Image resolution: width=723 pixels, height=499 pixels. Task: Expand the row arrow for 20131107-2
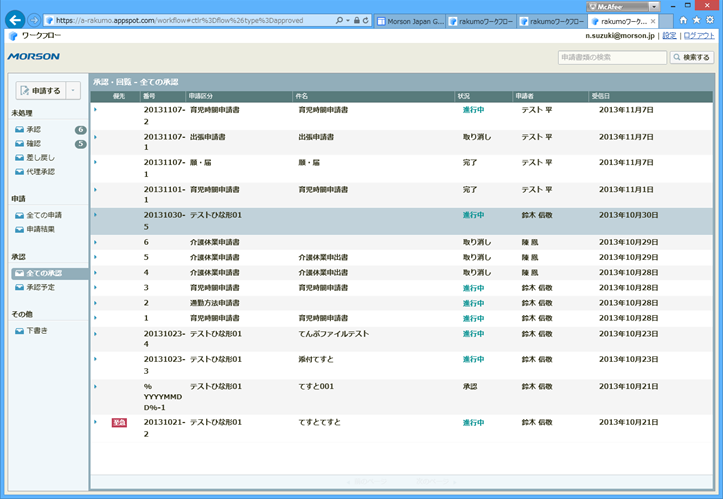tap(95, 110)
